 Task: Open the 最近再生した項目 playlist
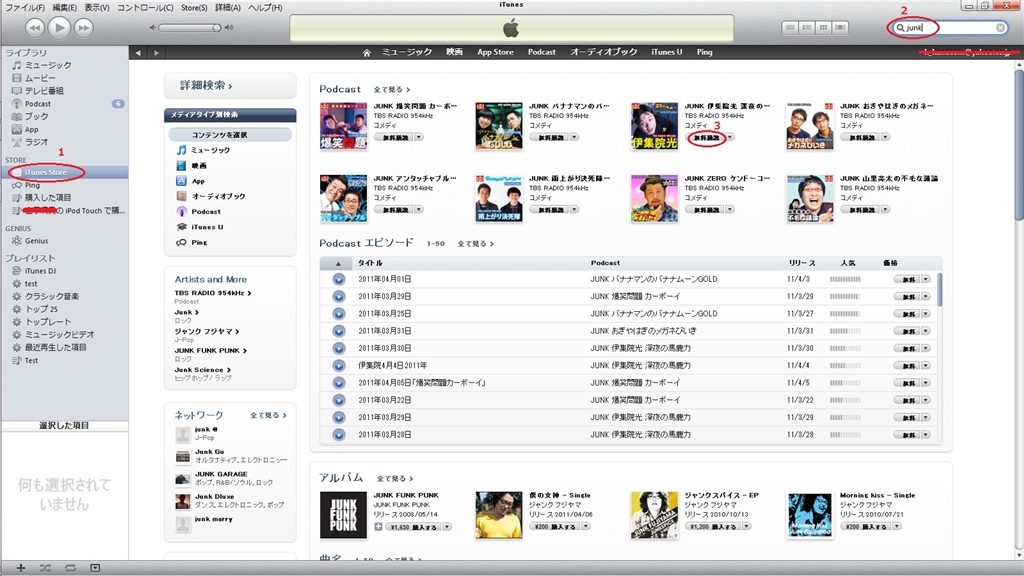point(56,347)
